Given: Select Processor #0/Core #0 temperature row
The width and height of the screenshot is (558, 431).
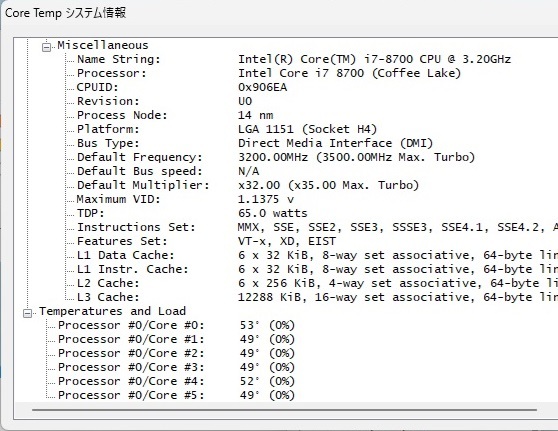Looking at the screenshot, I should tap(176, 325).
